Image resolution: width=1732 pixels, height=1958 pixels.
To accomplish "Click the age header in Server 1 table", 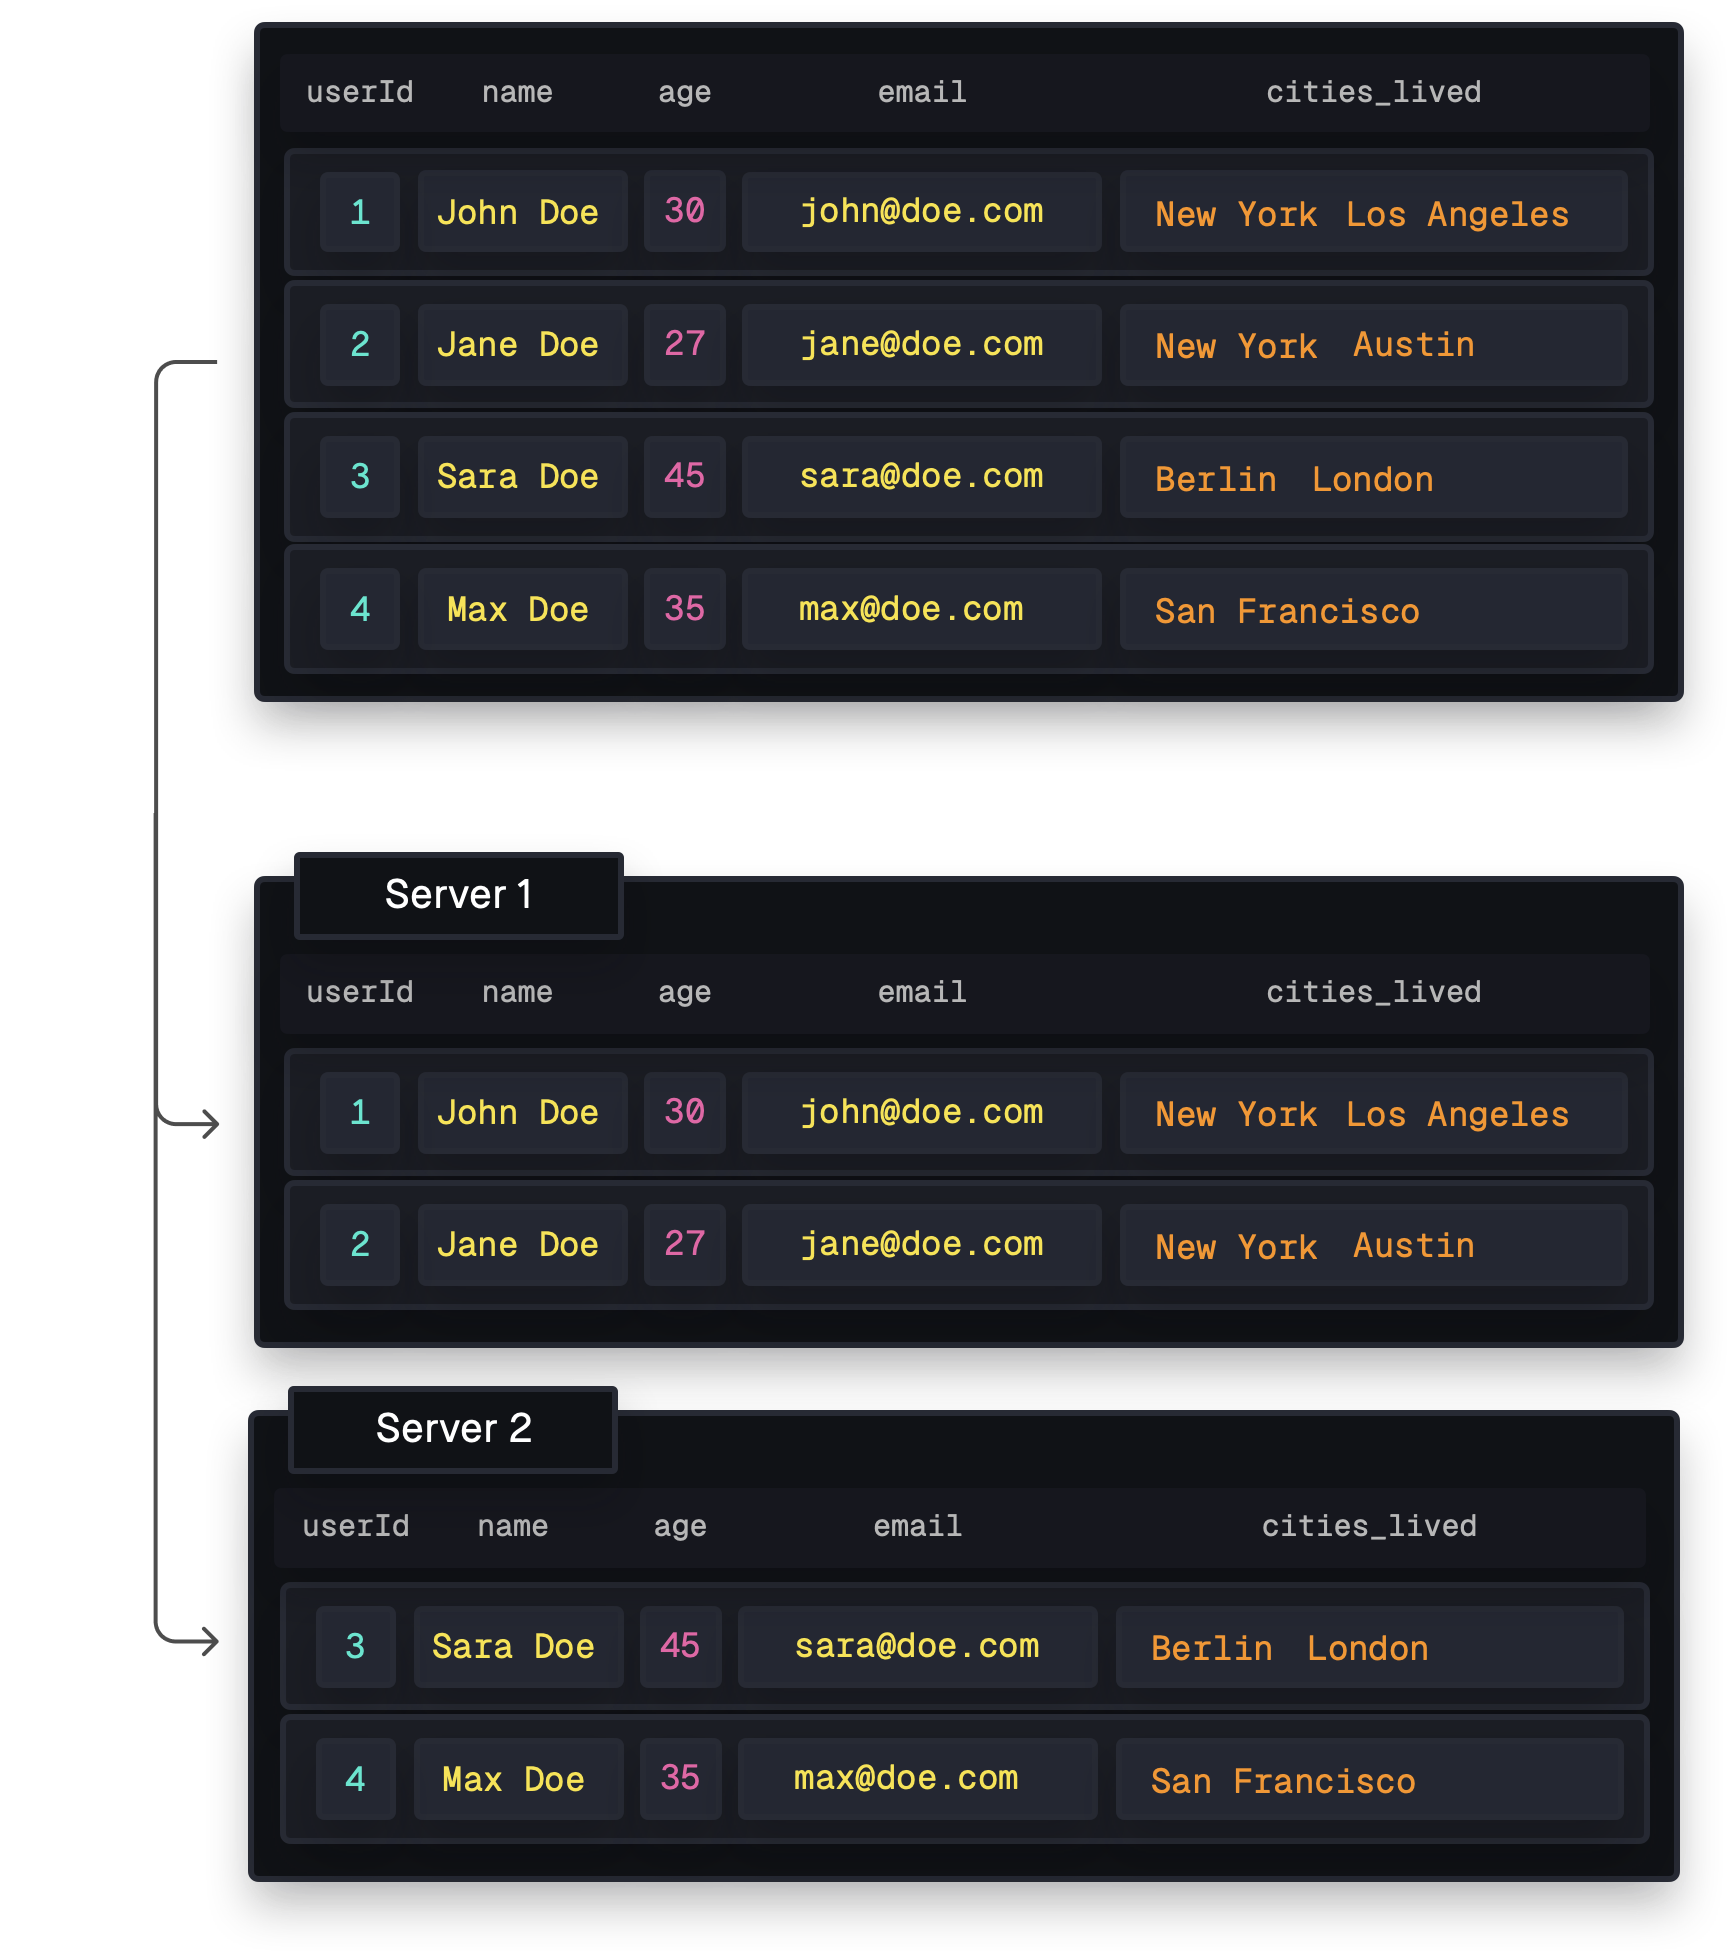I will tap(684, 993).
